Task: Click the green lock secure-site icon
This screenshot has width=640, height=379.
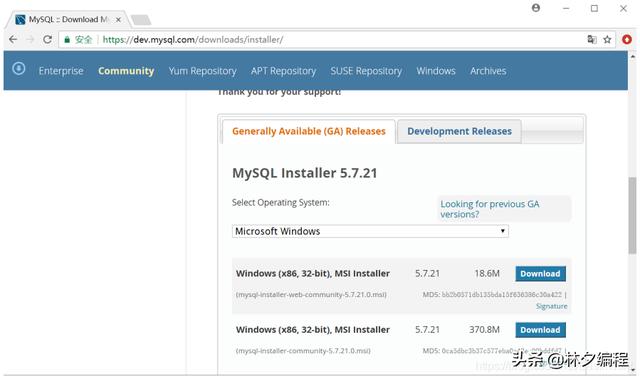Action: click(67, 40)
